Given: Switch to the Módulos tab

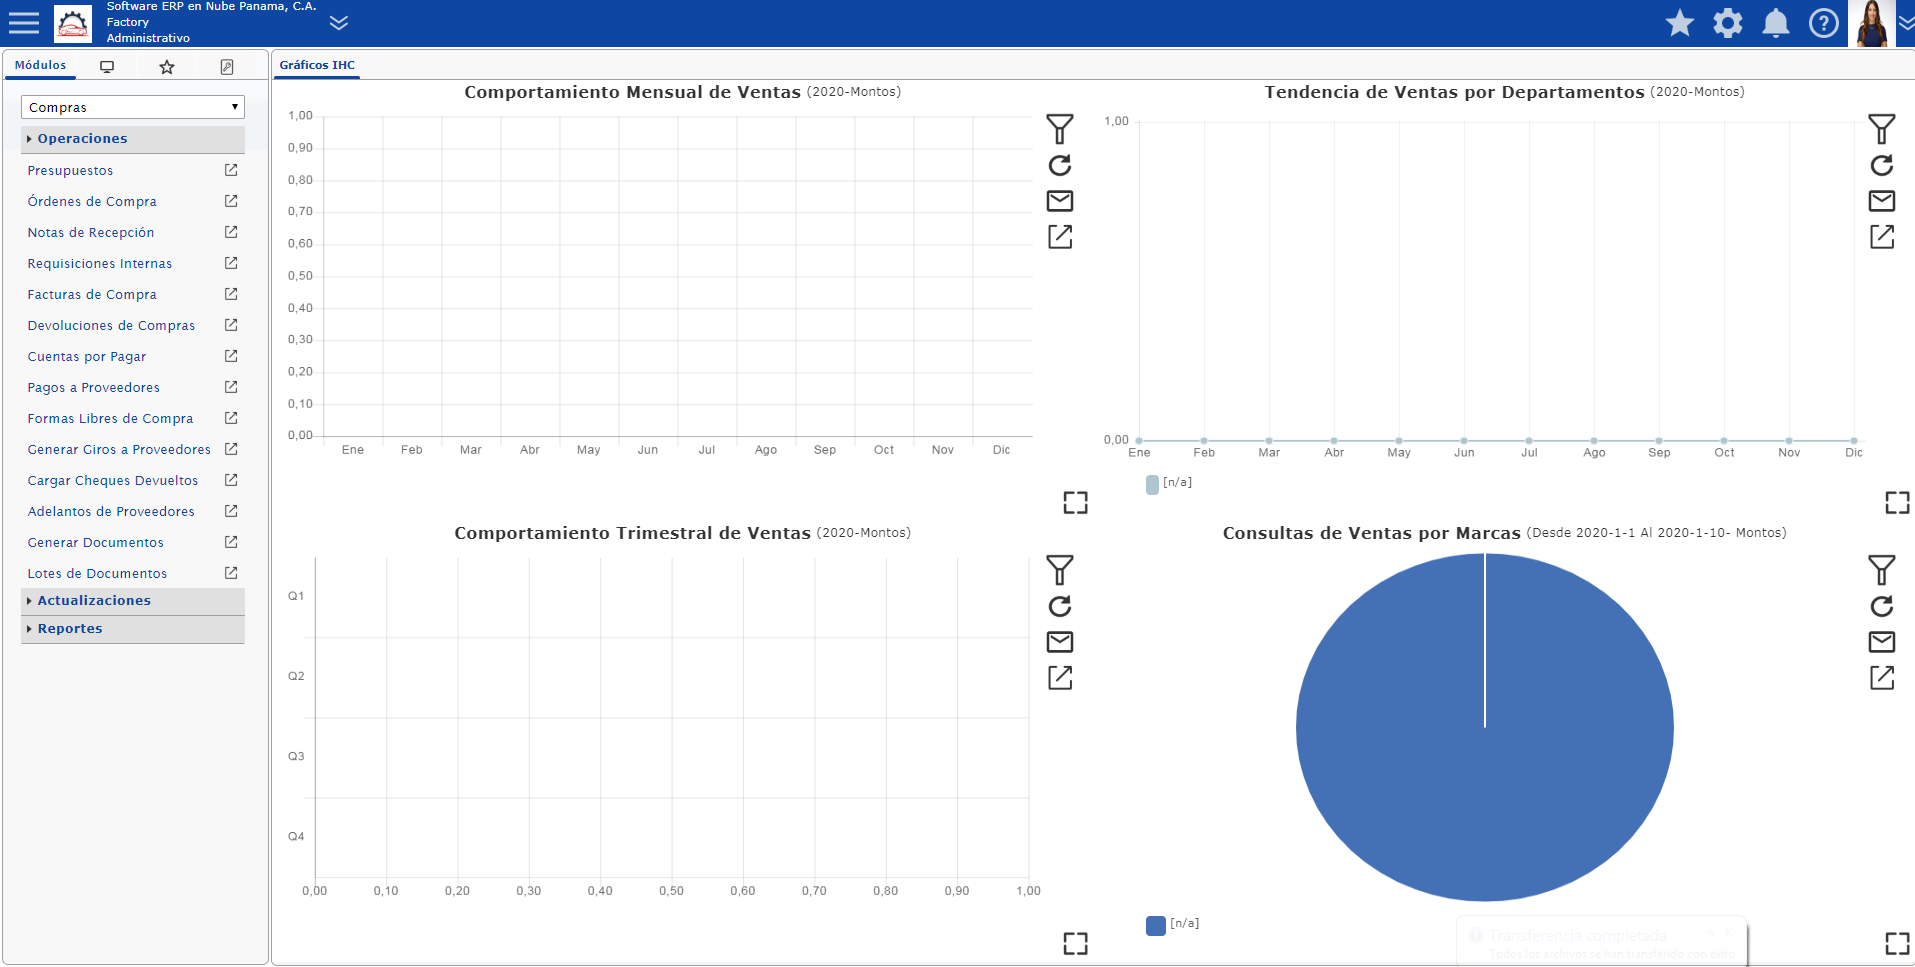Looking at the screenshot, I should [x=40, y=65].
